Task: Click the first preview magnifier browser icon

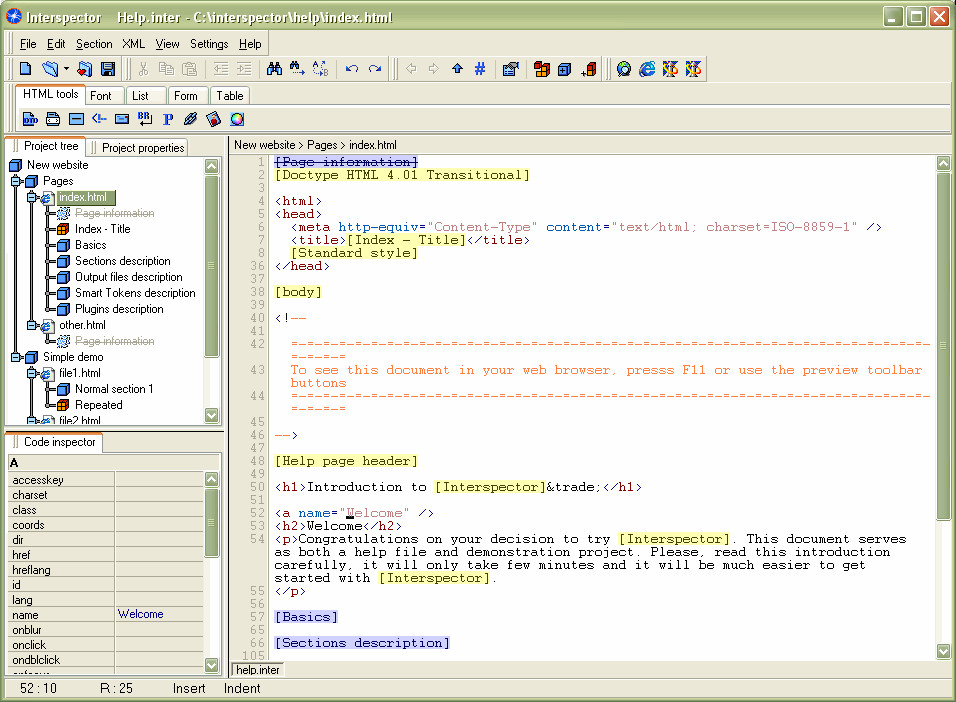Action: pos(624,69)
